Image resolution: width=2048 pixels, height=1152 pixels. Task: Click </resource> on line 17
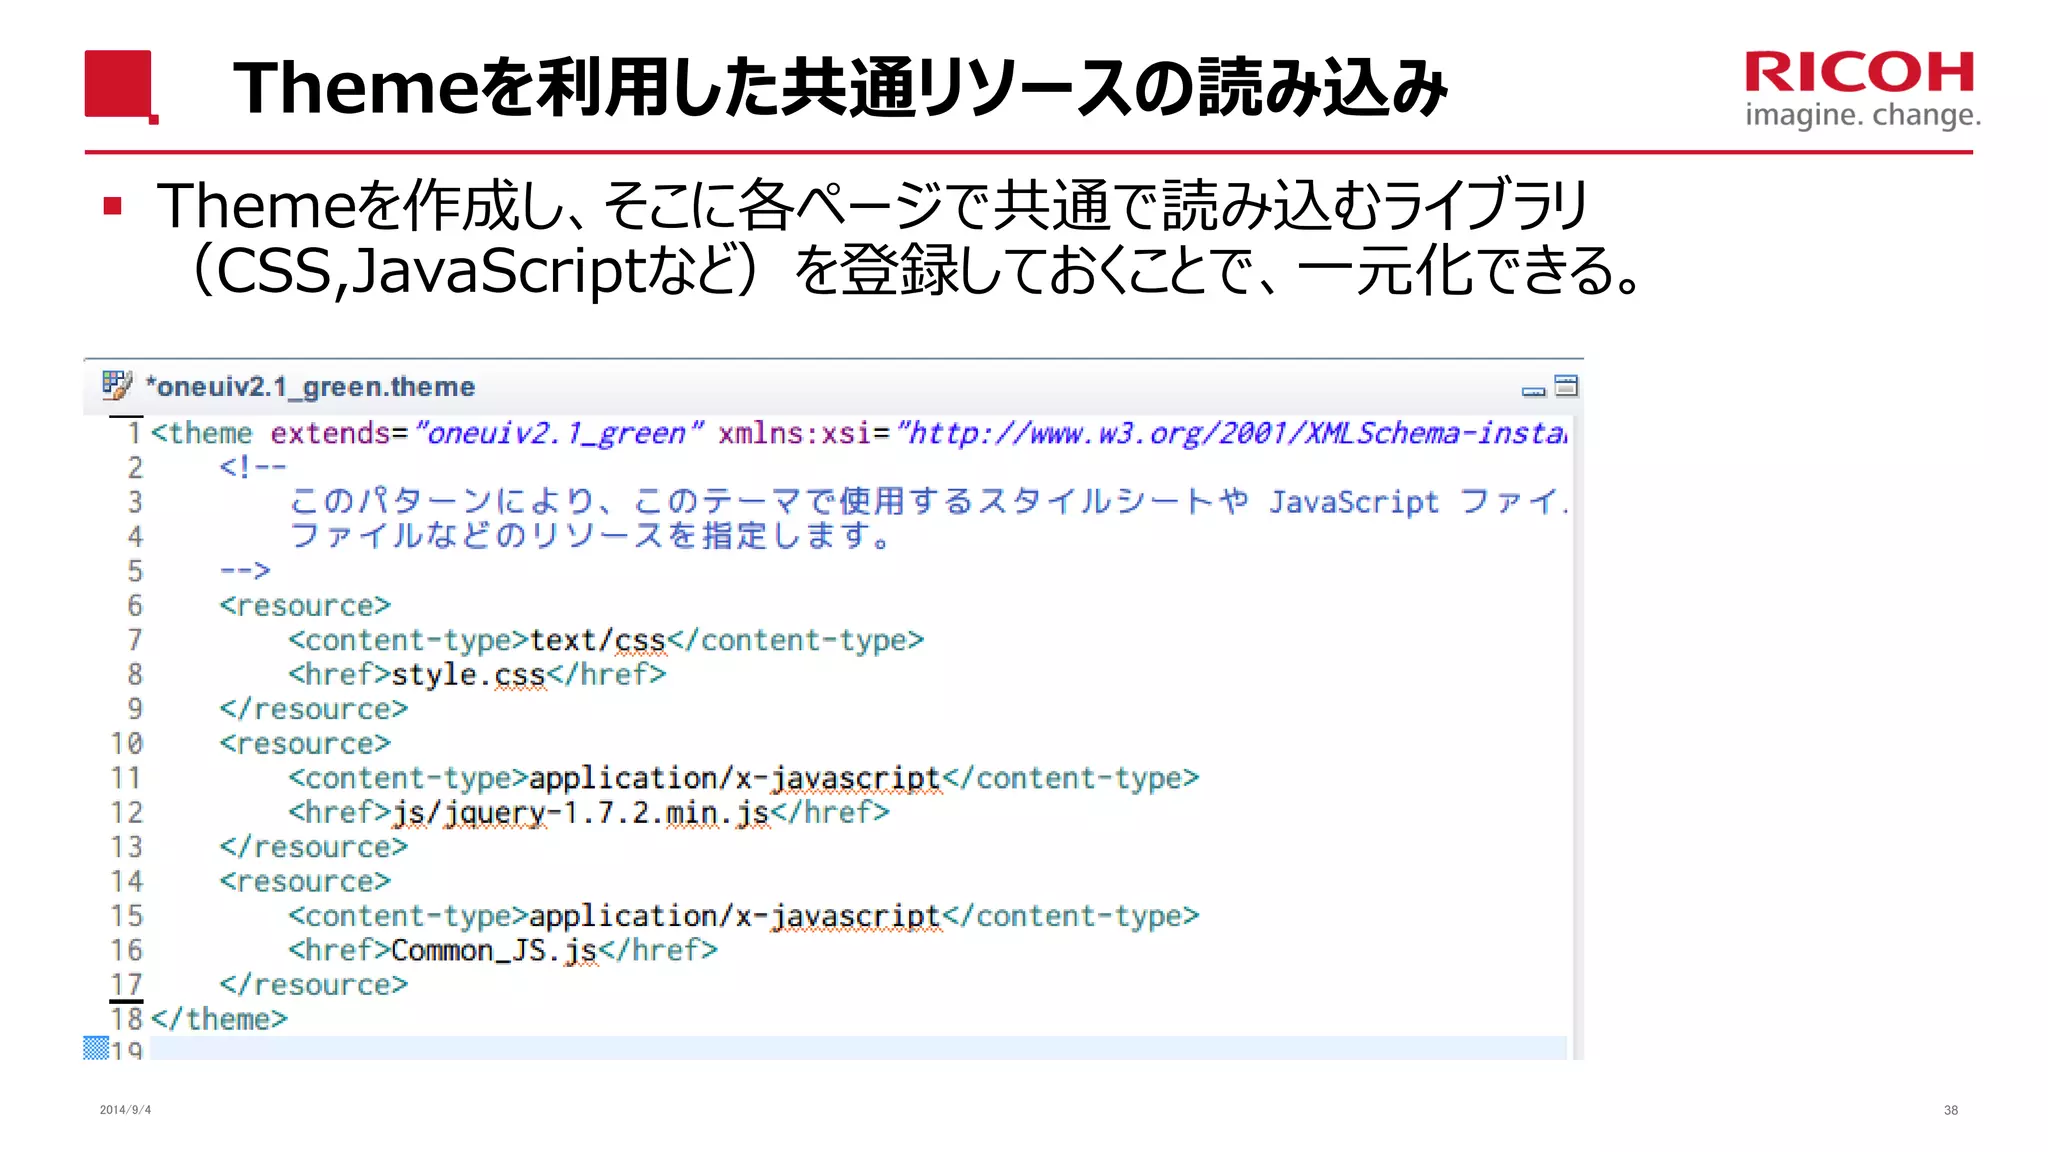(x=314, y=985)
